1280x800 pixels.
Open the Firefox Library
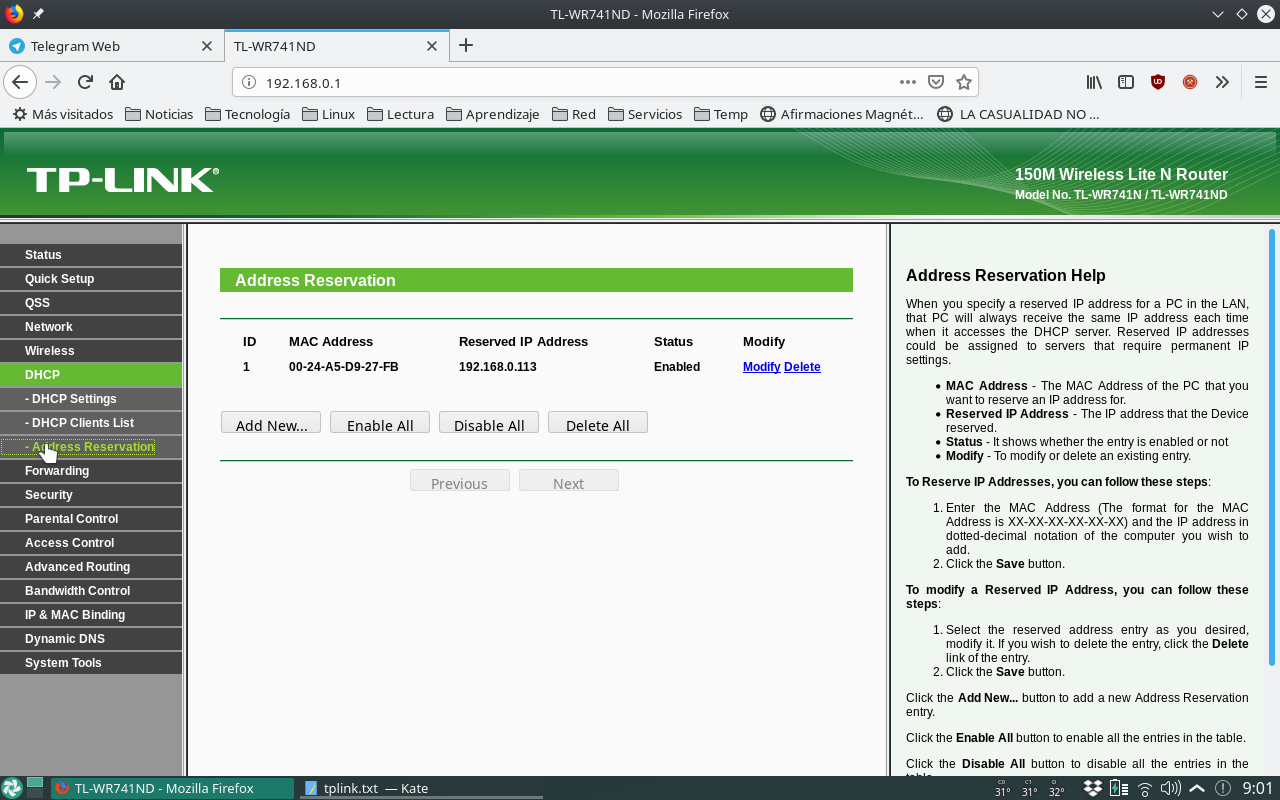pos(1094,82)
